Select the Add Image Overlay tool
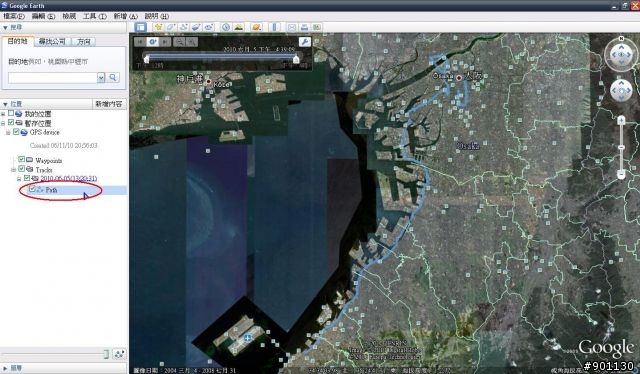The height and width of the screenshot is (374, 640). tap(196, 27)
